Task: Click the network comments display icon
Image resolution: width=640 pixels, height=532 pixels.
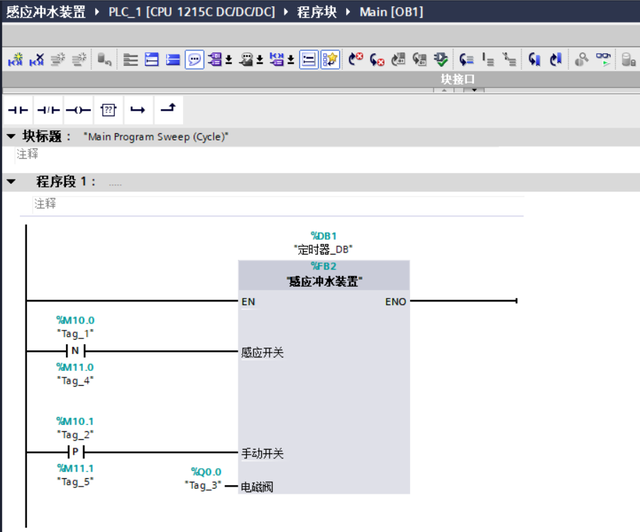Action: coord(276,60)
